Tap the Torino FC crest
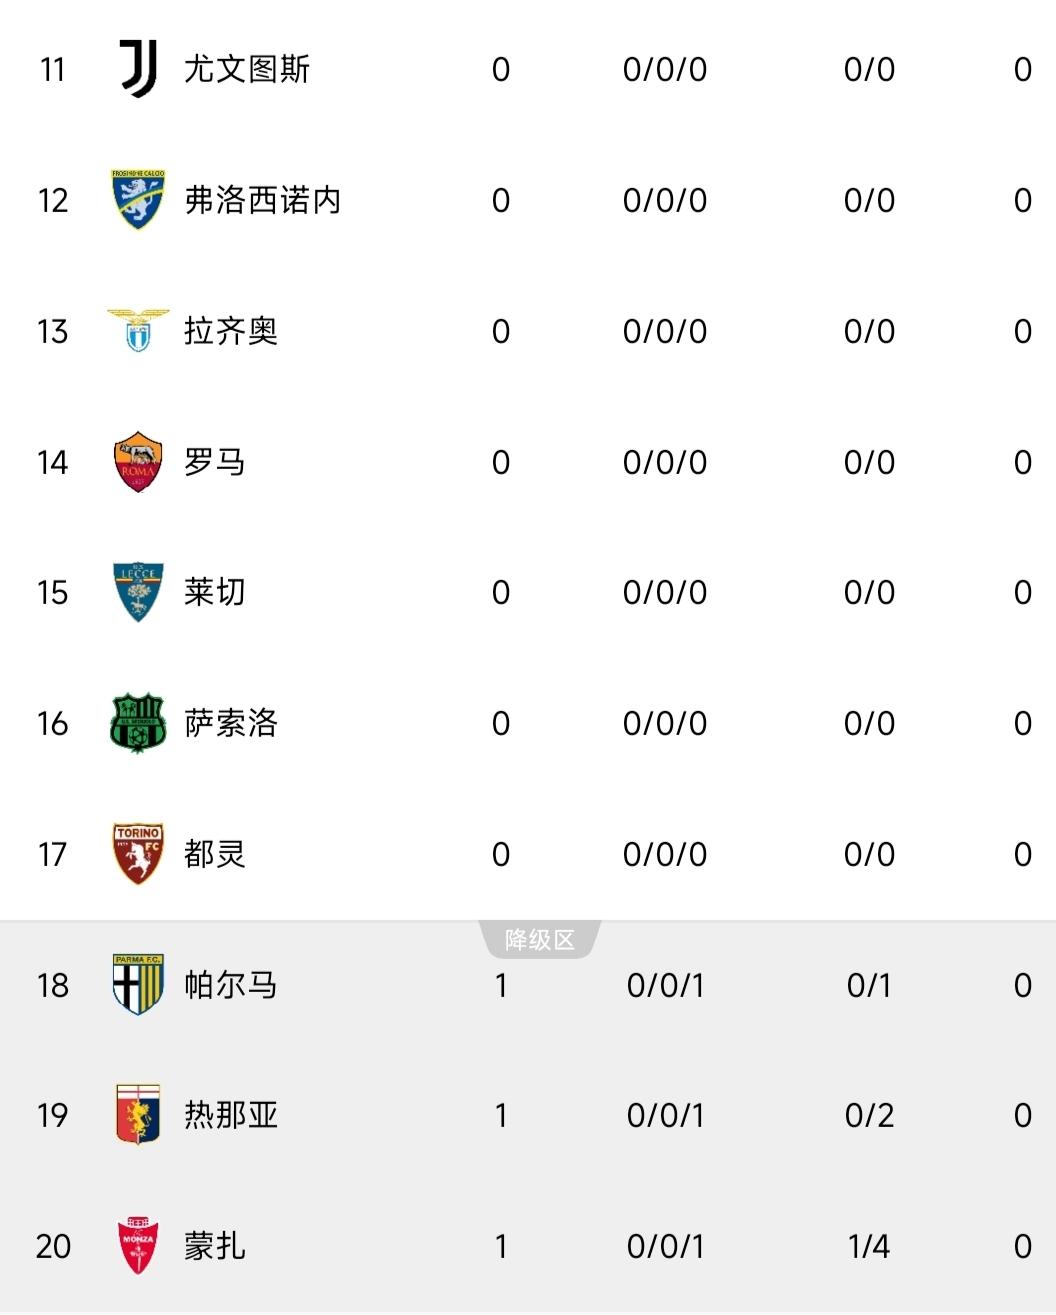This screenshot has height=1315, width=1056. point(138,854)
